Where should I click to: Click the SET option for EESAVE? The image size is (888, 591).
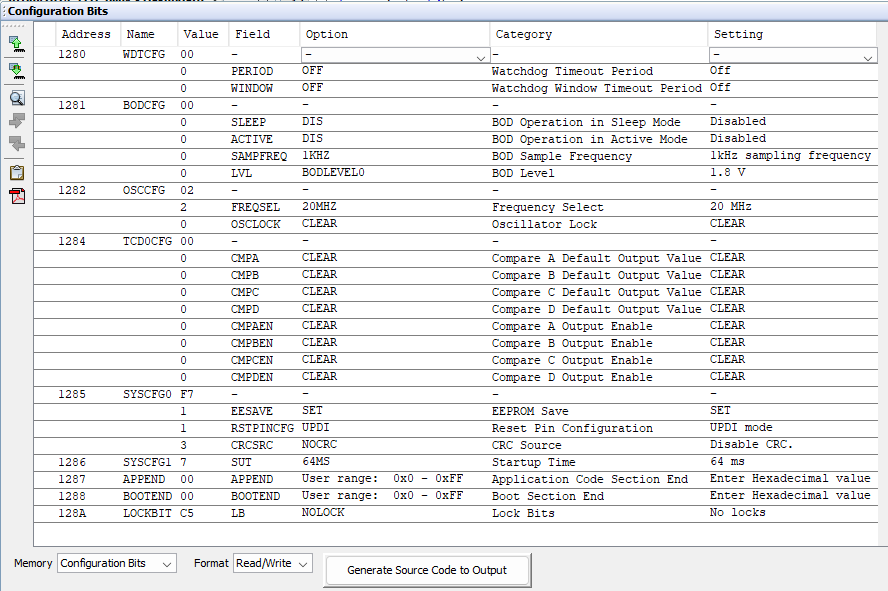coord(313,410)
